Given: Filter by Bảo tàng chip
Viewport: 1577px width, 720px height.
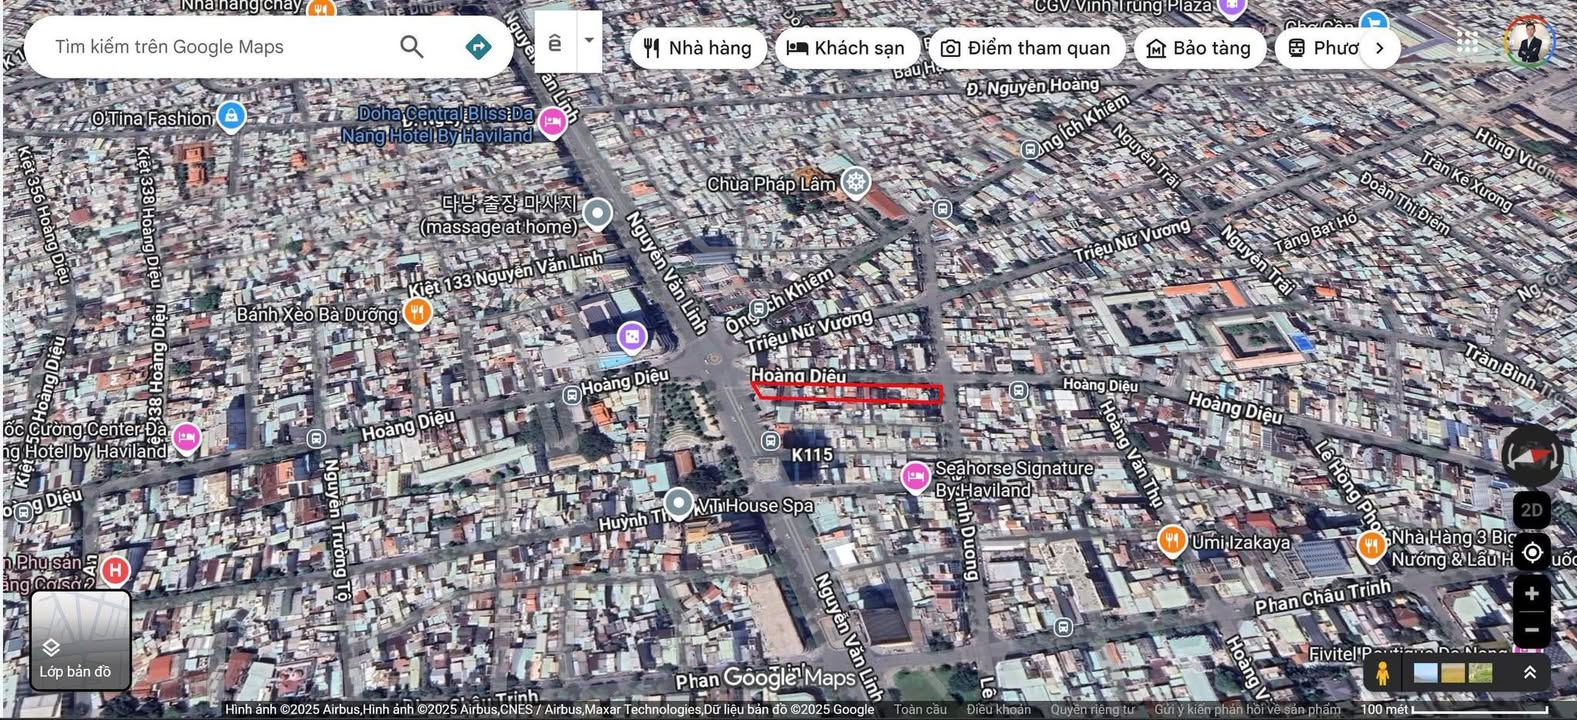Looking at the screenshot, I should point(1199,48).
